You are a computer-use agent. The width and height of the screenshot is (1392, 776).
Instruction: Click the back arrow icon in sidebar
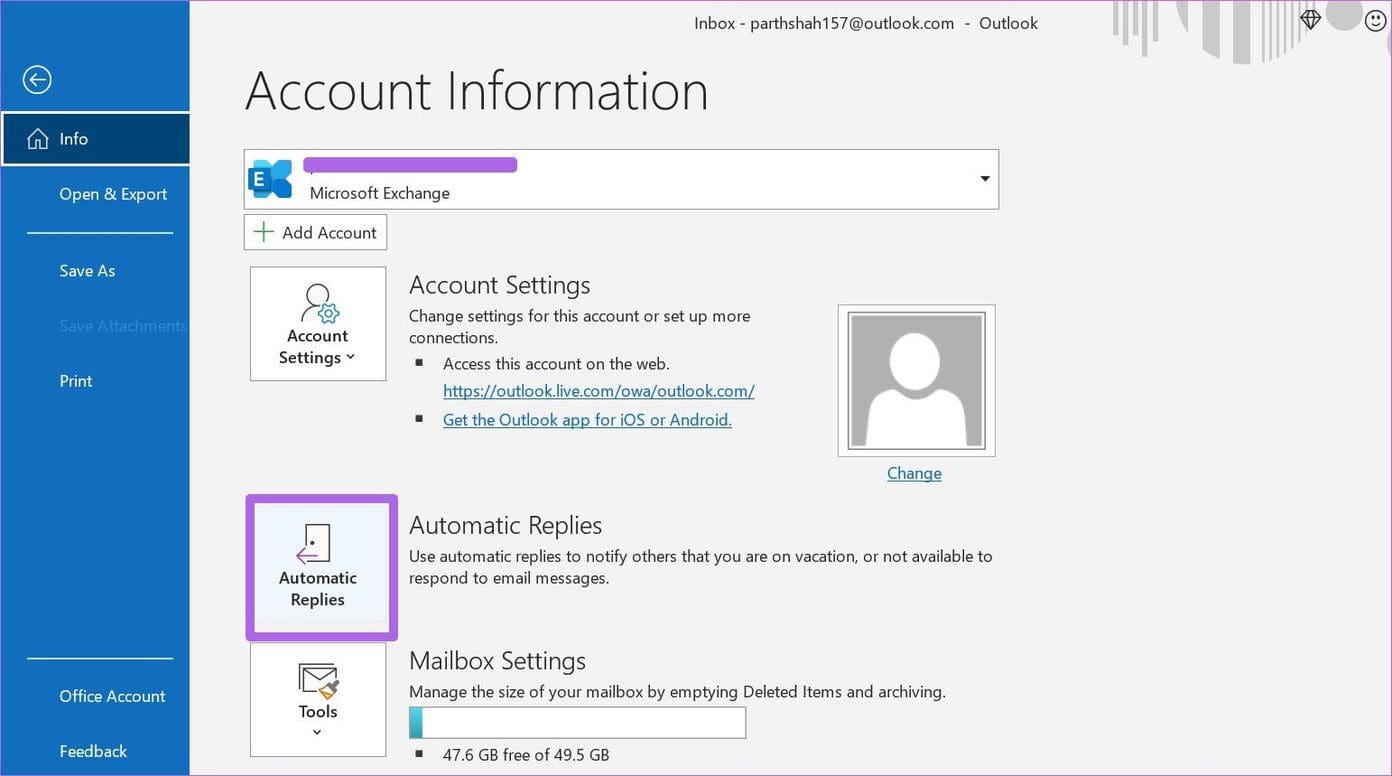[37, 79]
